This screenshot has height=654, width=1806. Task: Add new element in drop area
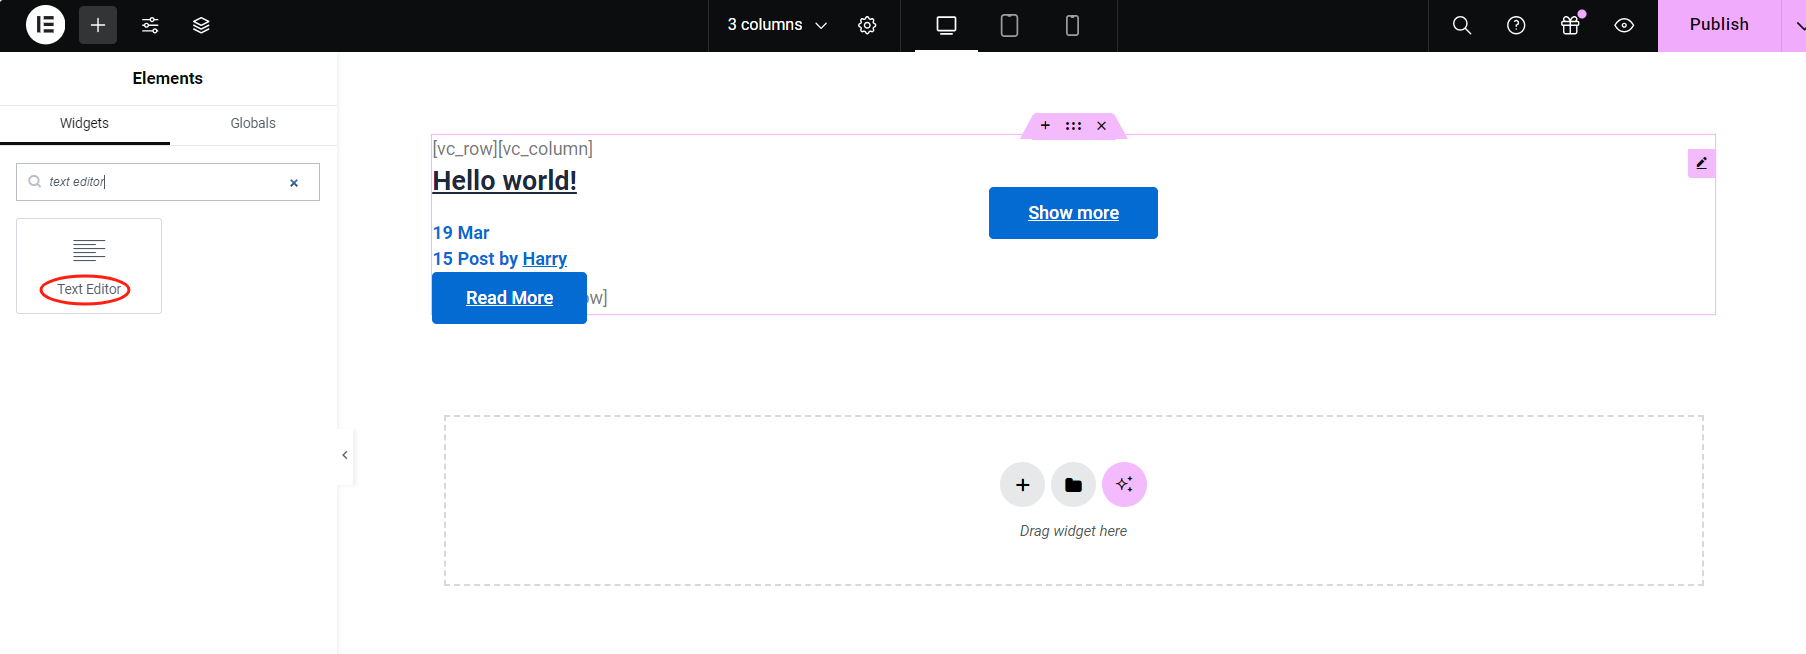click(x=1022, y=485)
